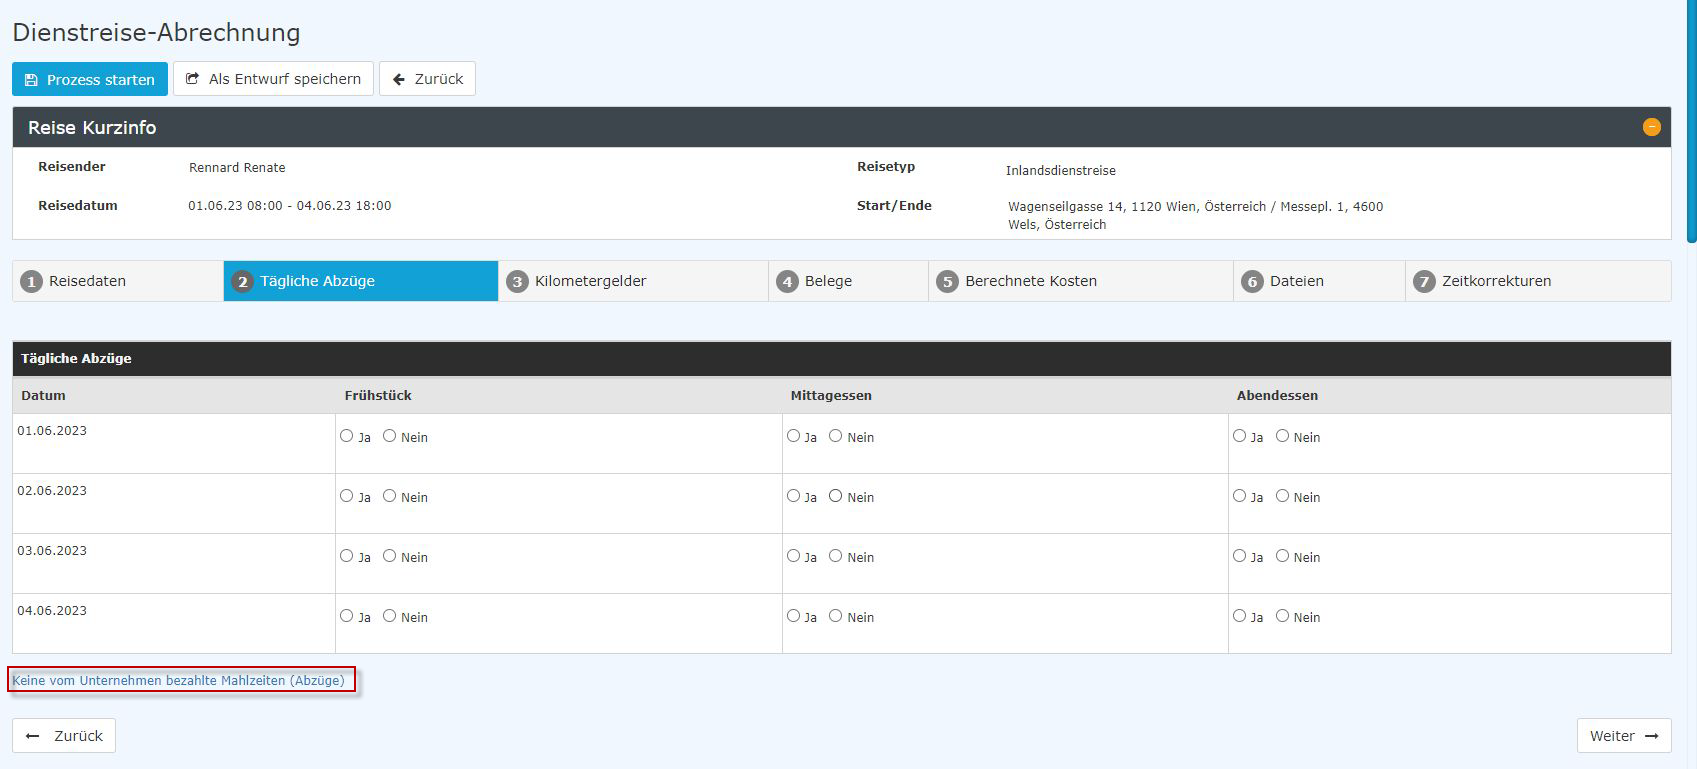Select Ja for Mittagessen on 04.06.2023
This screenshot has width=1697, height=769.
793,616
